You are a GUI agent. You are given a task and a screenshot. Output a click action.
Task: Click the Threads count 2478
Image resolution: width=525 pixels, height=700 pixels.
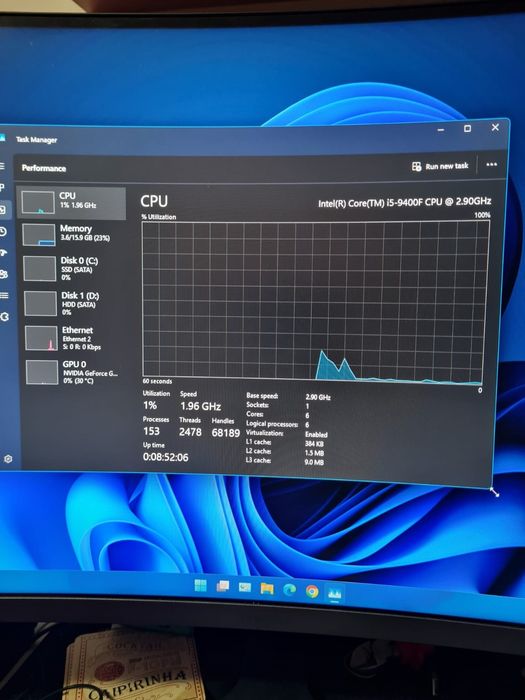coord(190,432)
